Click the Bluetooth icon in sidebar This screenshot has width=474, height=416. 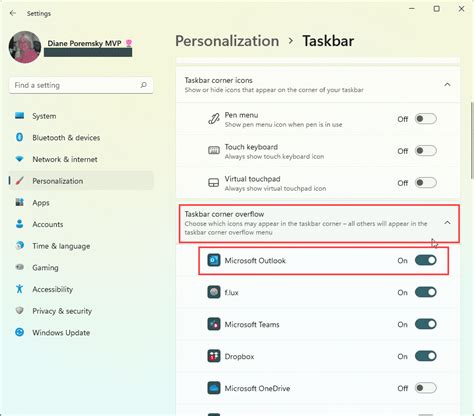tap(20, 137)
